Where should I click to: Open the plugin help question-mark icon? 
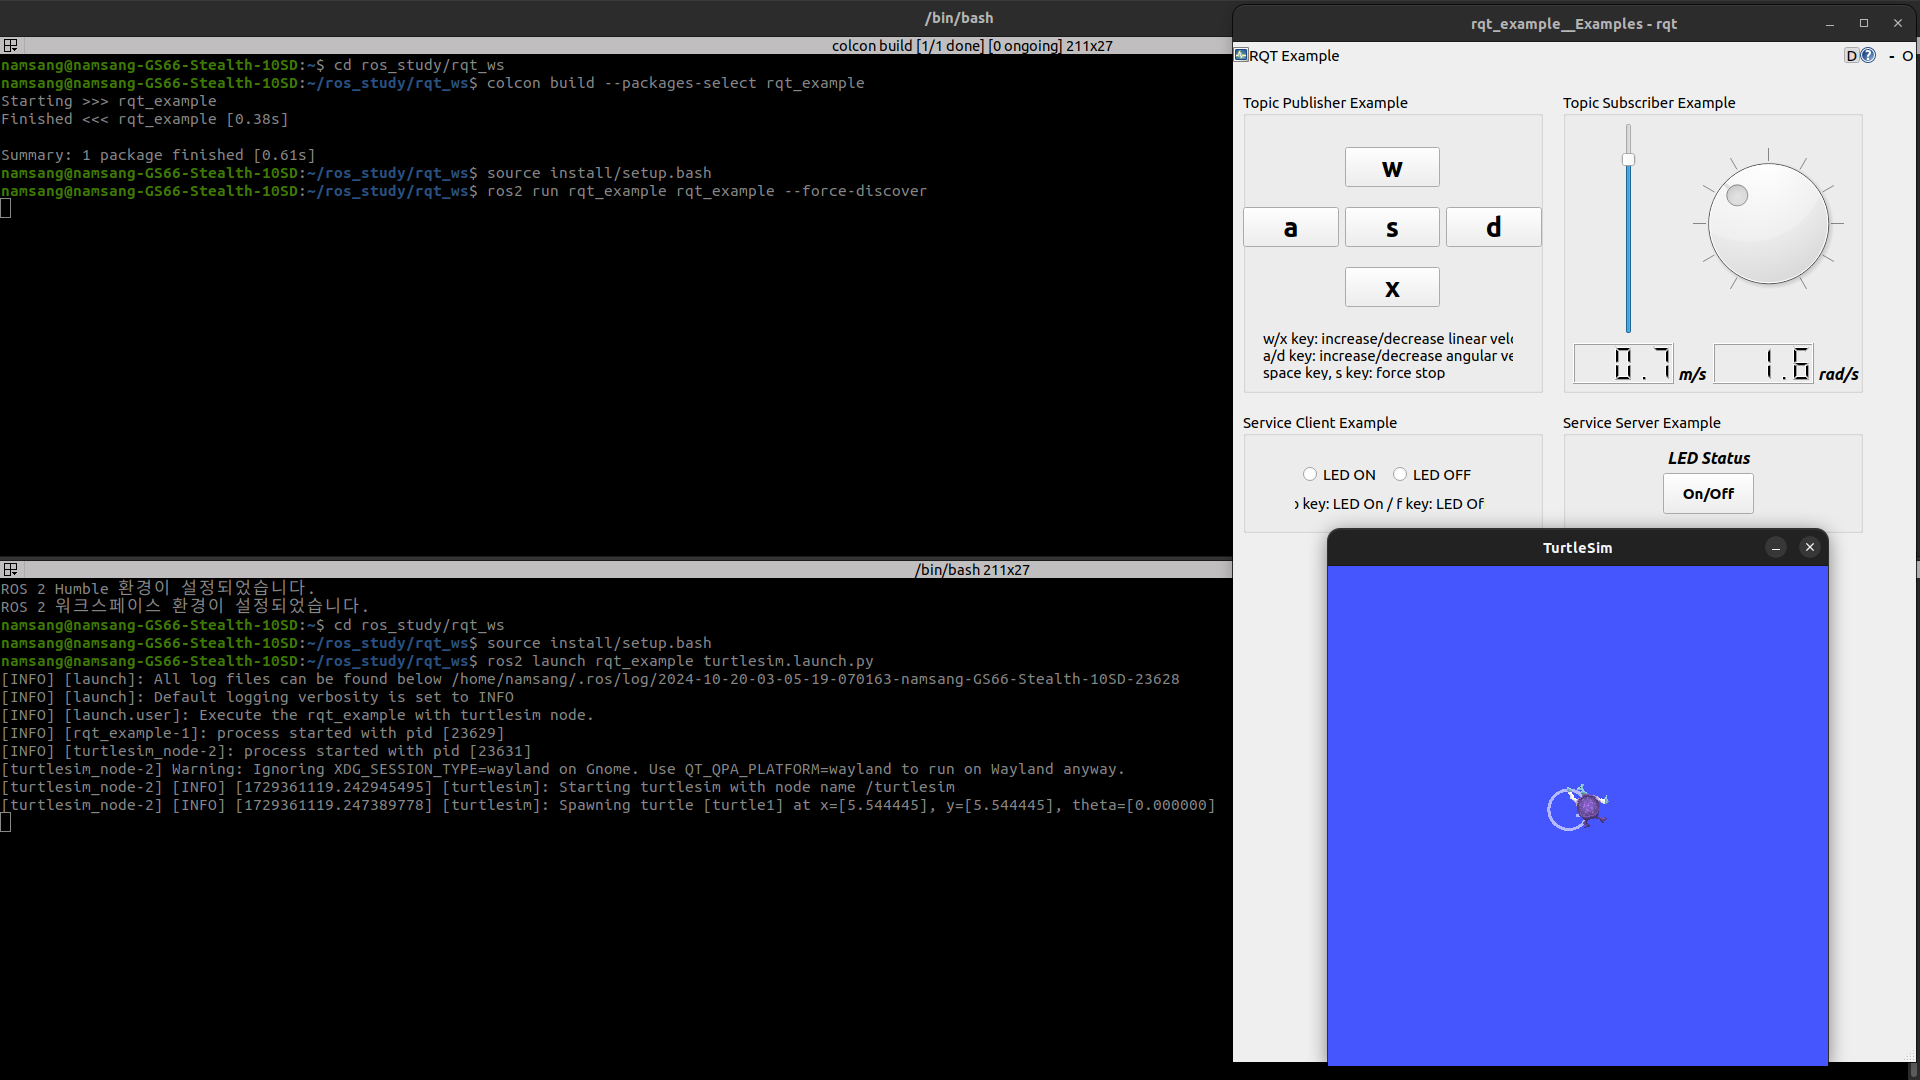coord(1868,56)
